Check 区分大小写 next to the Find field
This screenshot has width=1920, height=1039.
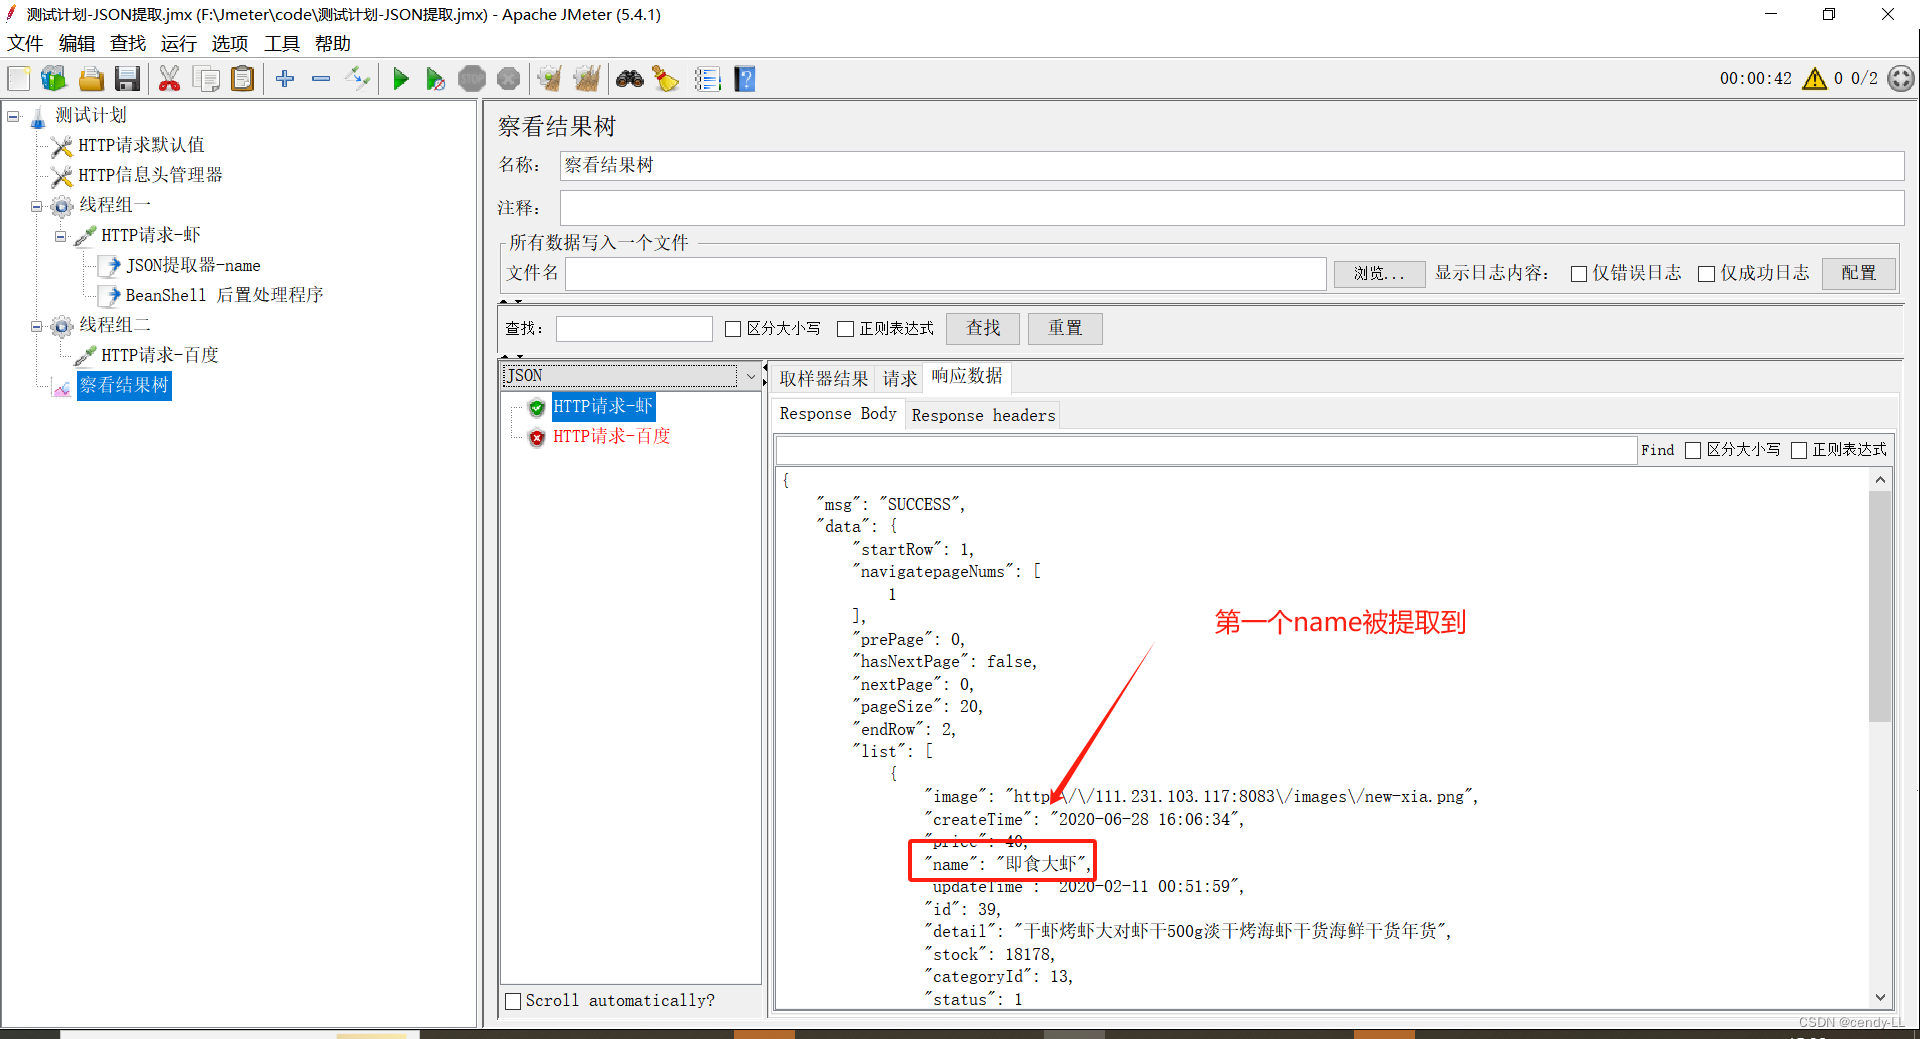[x=1693, y=450]
